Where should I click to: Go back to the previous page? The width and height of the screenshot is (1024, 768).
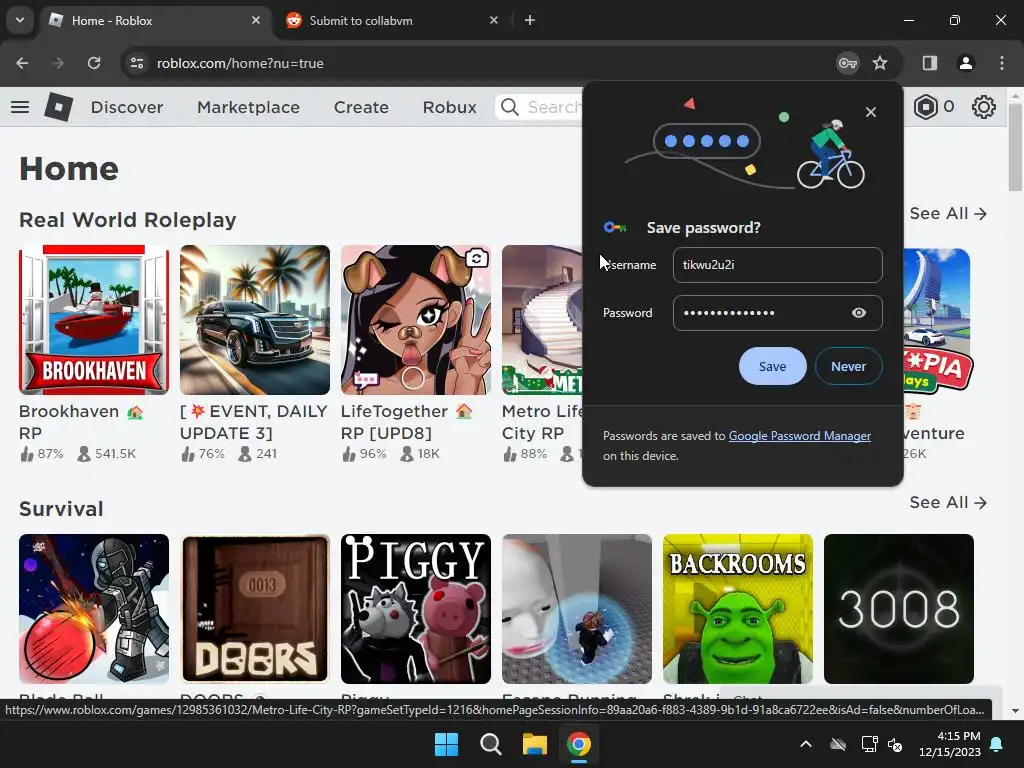click(22, 63)
